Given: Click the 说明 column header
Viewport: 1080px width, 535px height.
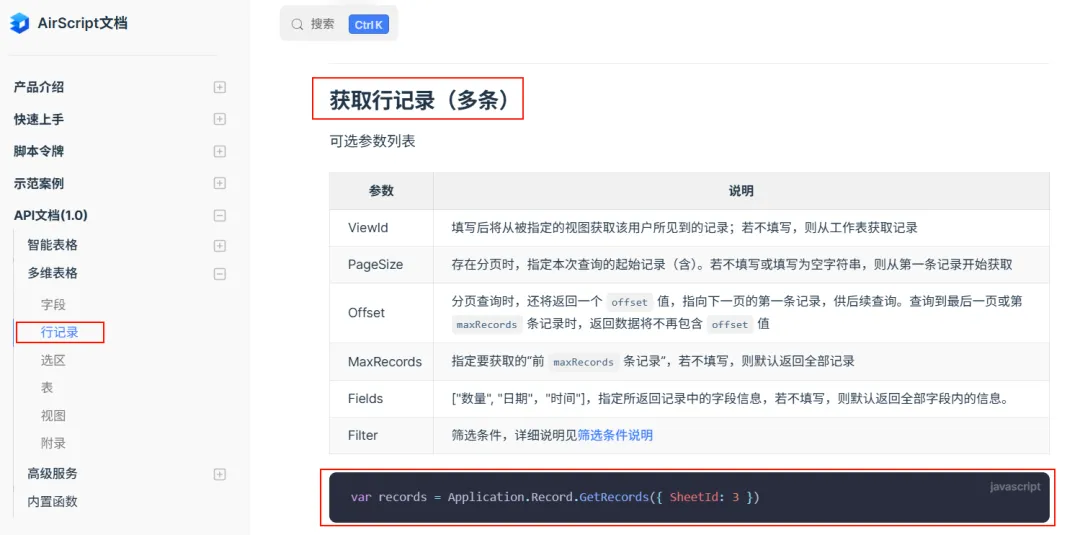Looking at the screenshot, I should [x=741, y=191].
